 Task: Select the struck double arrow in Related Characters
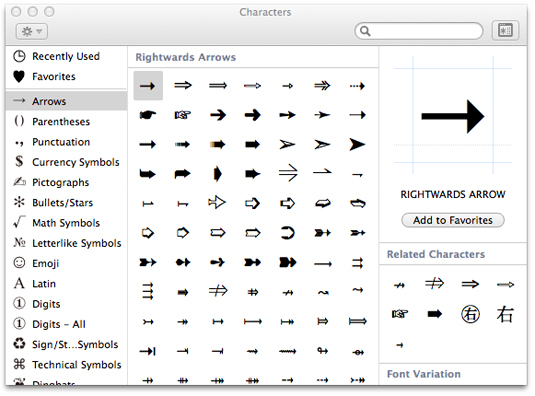tap(434, 283)
